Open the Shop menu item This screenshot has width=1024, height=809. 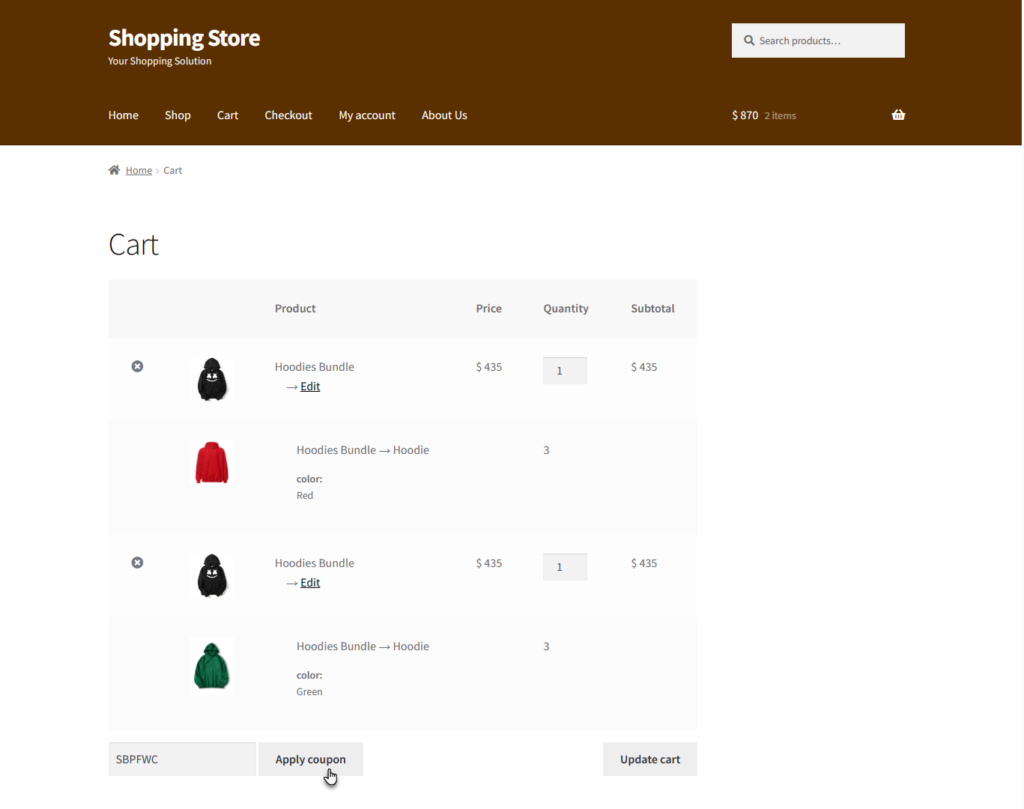tap(178, 116)
